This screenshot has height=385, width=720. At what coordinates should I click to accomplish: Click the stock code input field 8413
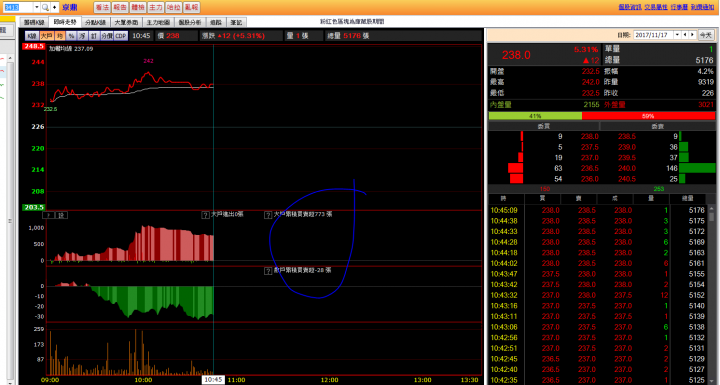tap(17, 7)
